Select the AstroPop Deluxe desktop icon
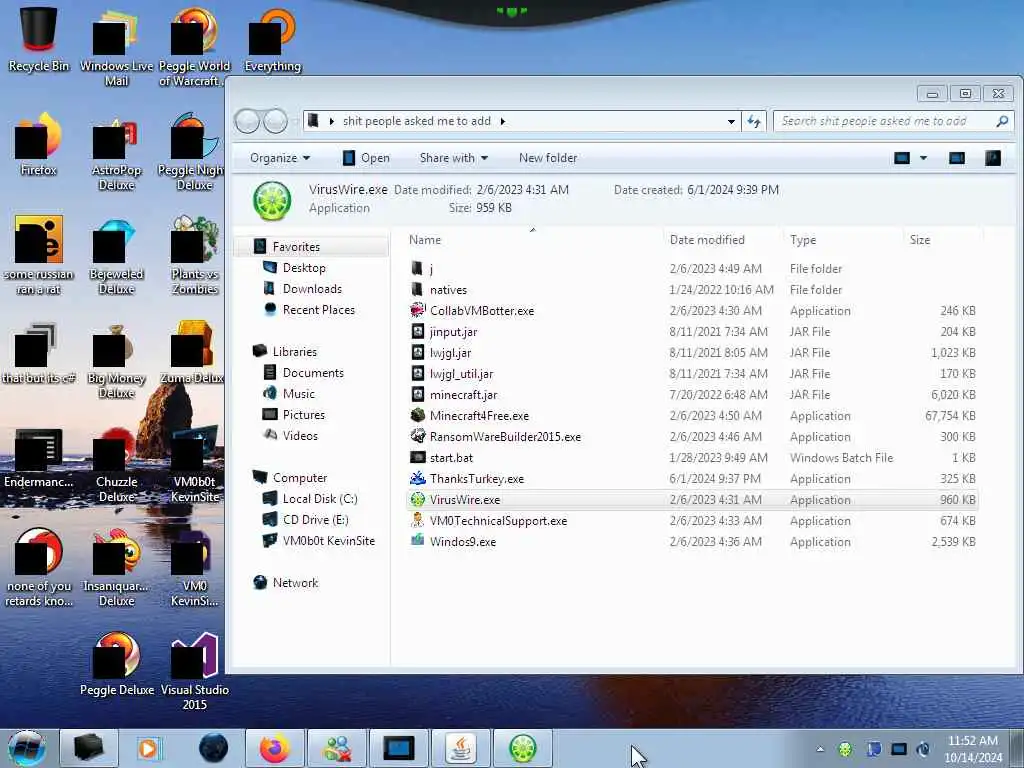Screen dimensions: 1024x768 click(x=116, y=153)
